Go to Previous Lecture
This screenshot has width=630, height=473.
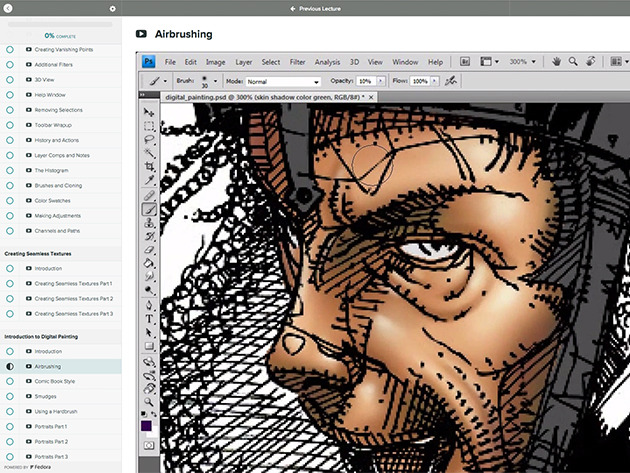click(316, 8)
